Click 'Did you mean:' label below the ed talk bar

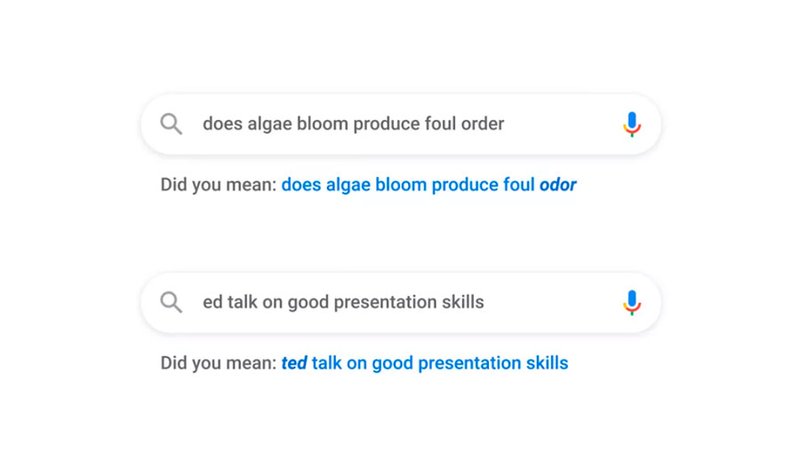point(218,363)
